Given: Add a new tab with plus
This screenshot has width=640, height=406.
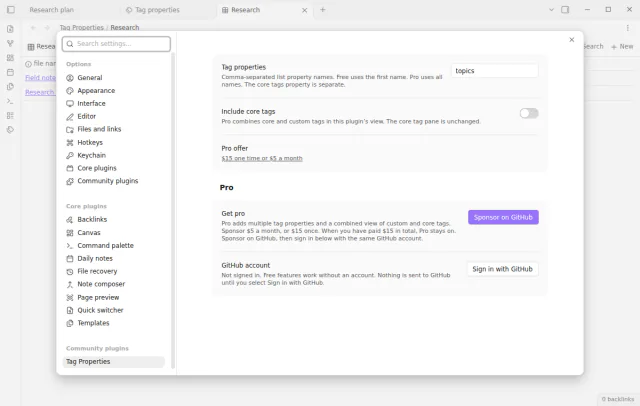Looking at the screenshot, I should coord(323,10).
